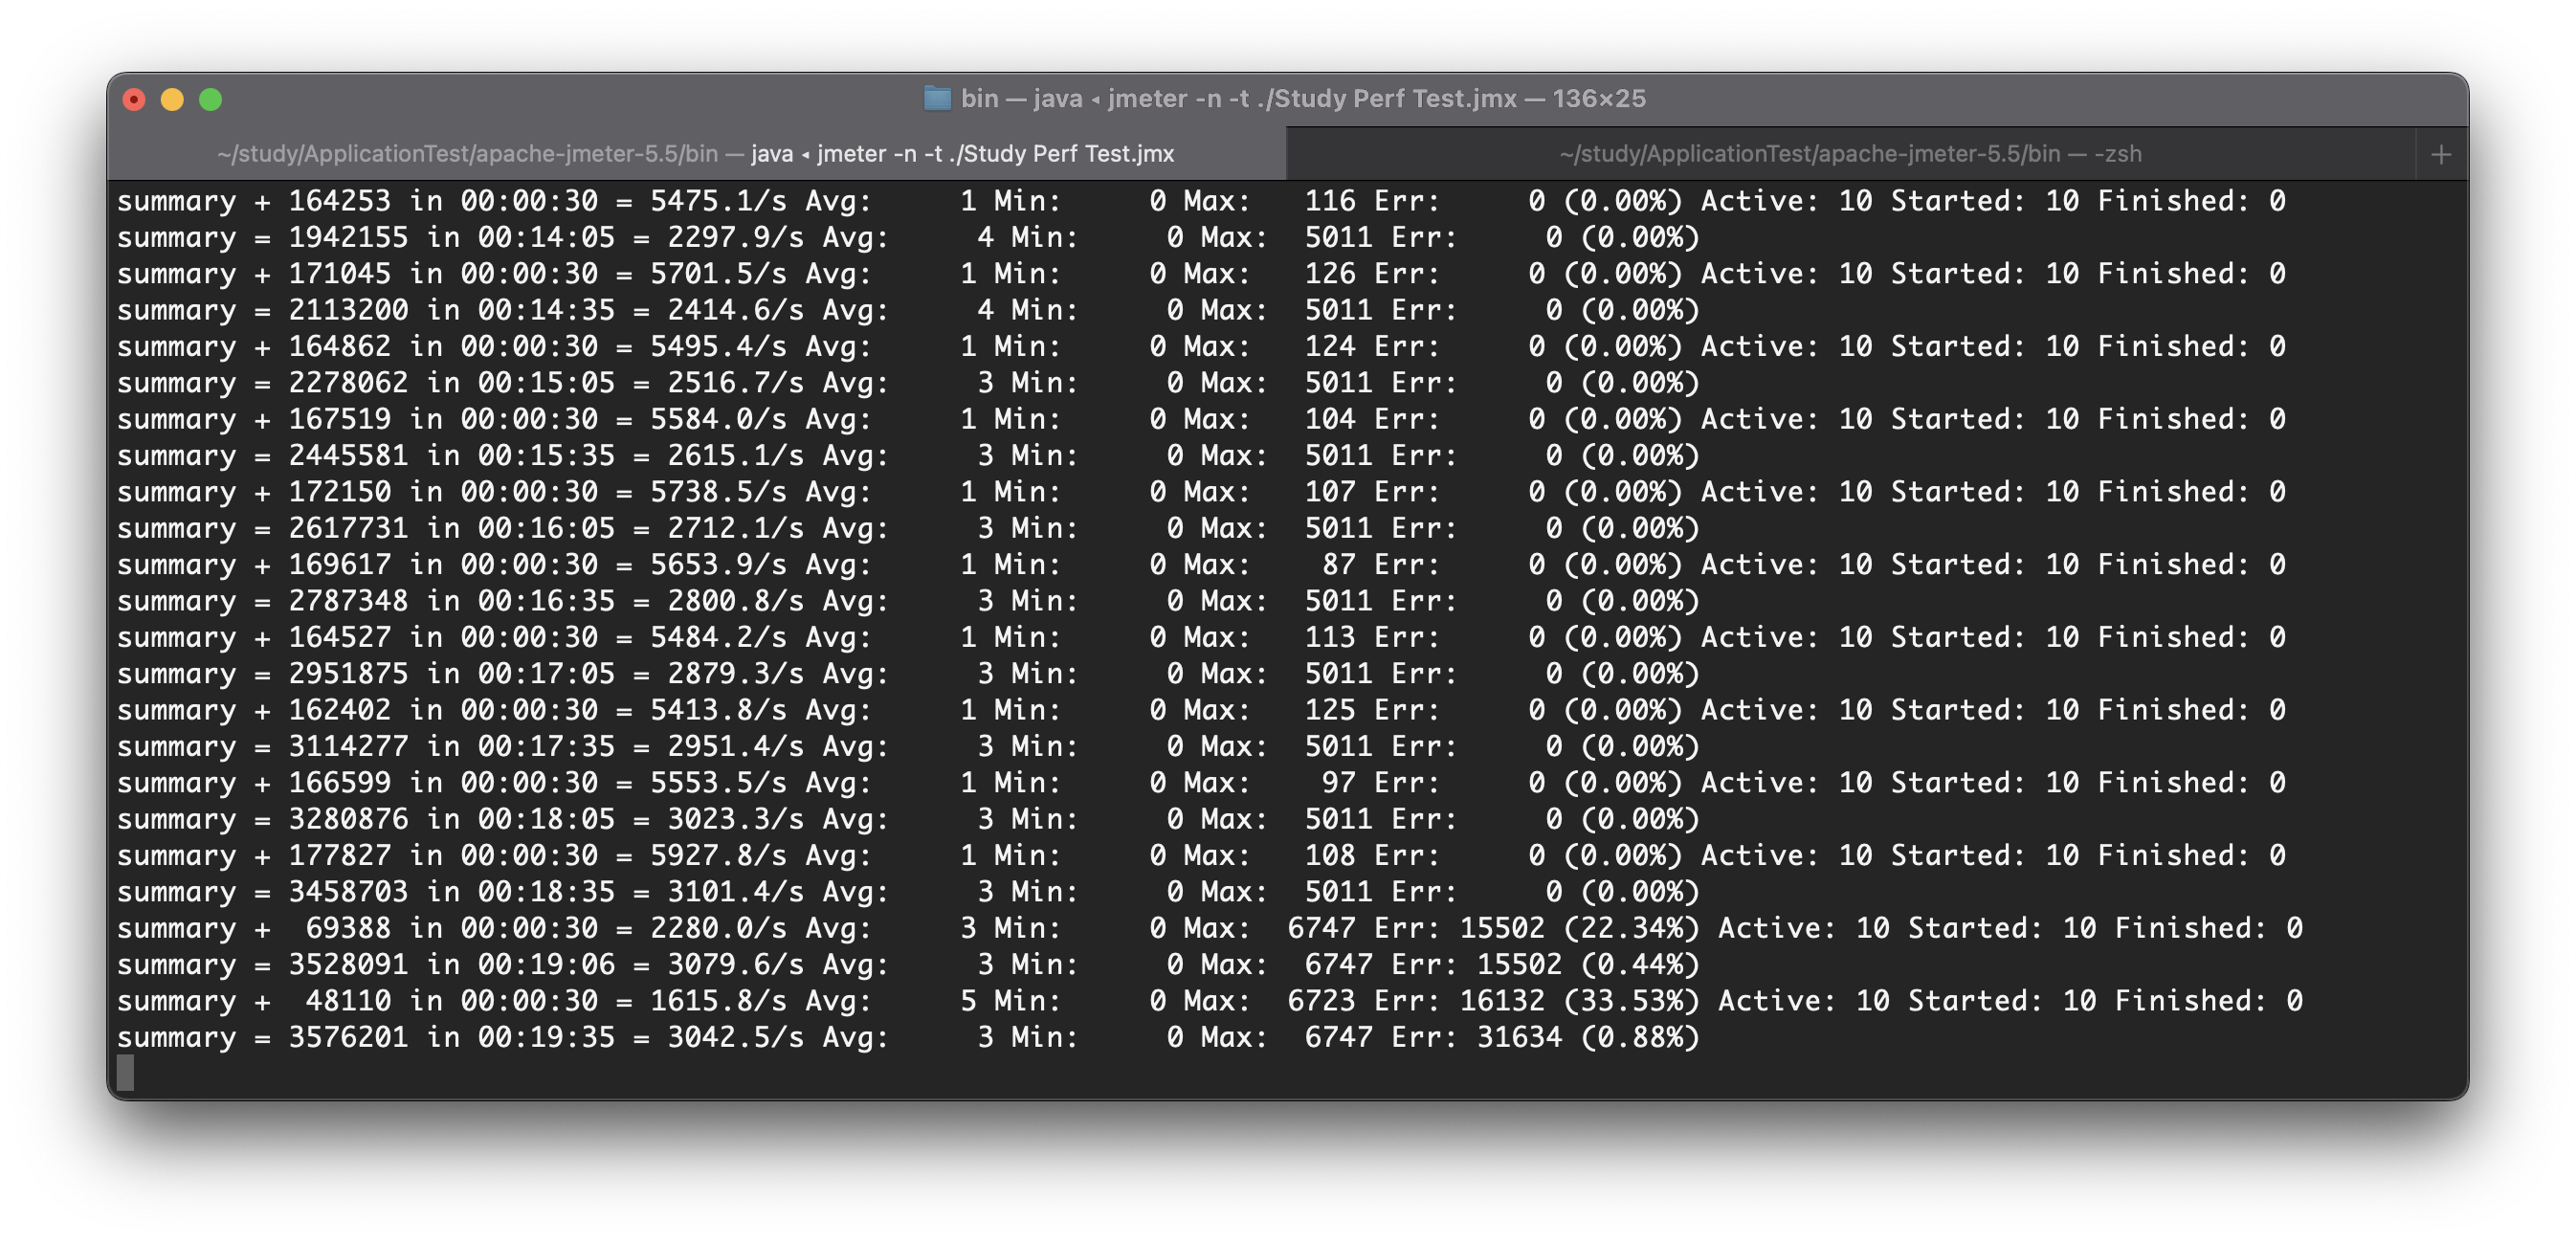
Task: Click the 0.44% error rate text
Action: [1640, 964]
